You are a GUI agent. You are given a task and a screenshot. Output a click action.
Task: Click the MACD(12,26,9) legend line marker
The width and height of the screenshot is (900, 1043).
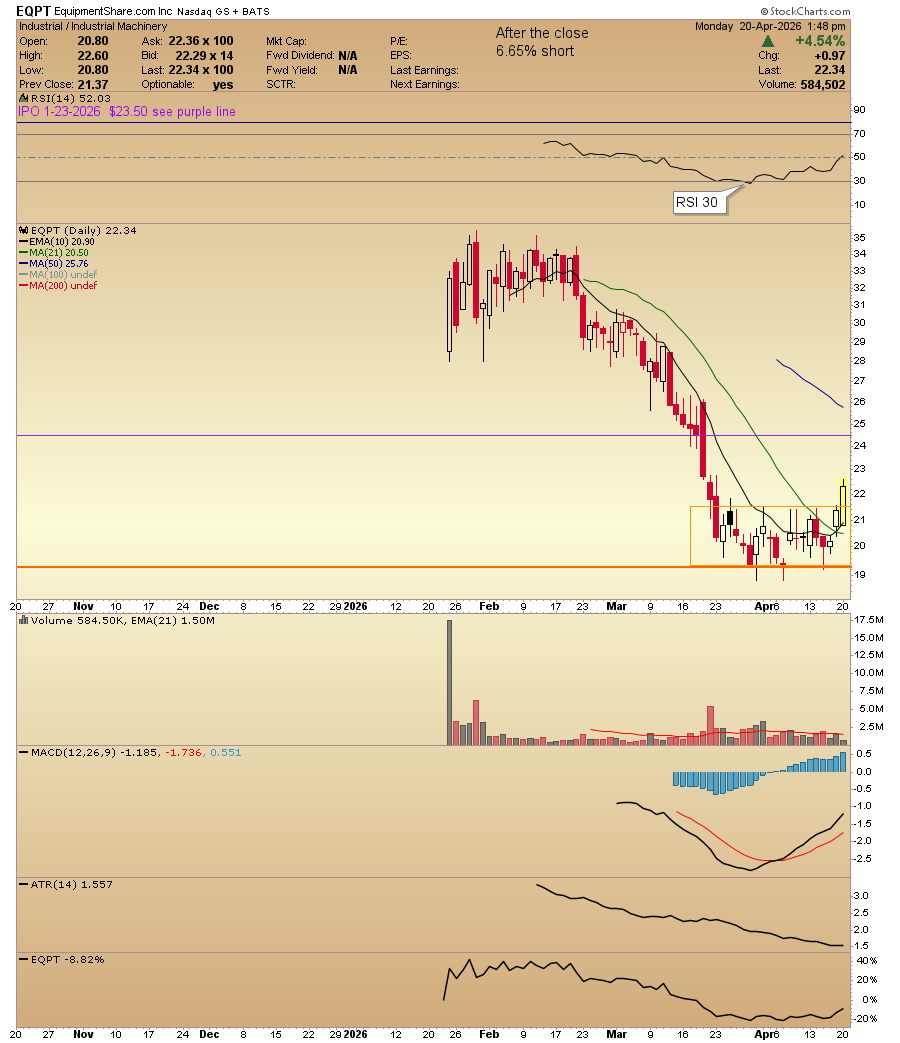[24, 753]
